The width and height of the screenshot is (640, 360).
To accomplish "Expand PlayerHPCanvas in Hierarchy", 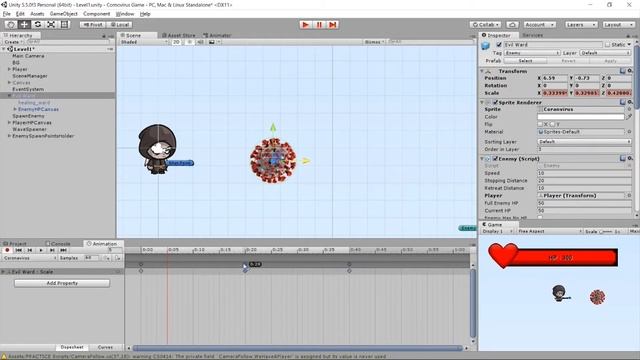I will (x=9, y=122).
